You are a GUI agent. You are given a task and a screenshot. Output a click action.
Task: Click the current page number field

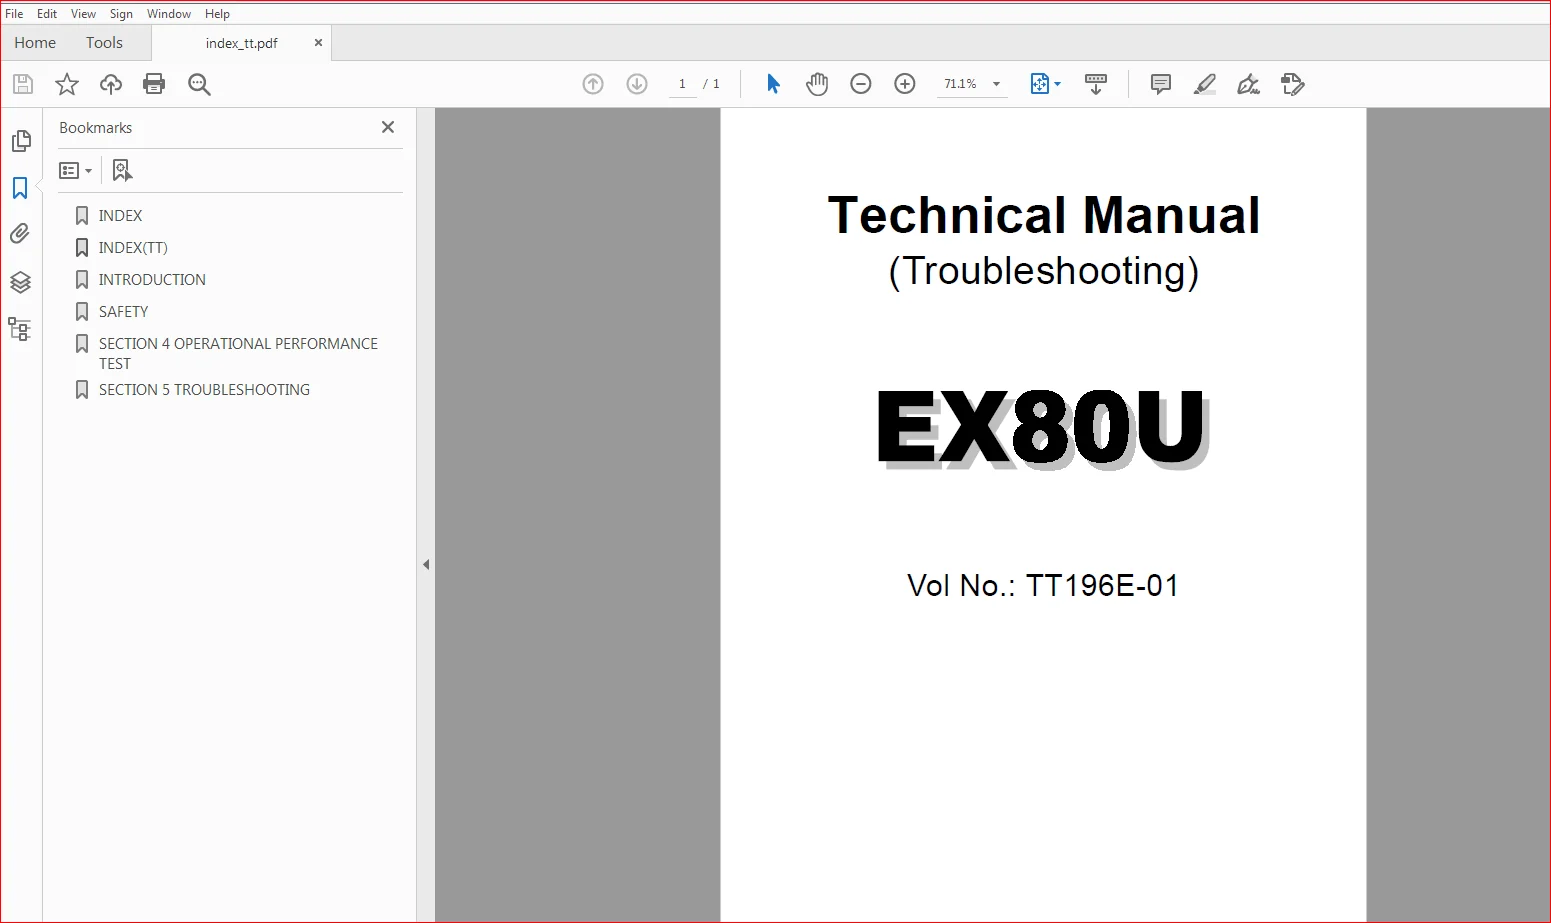pyautogui.click(x=682, y=84)
